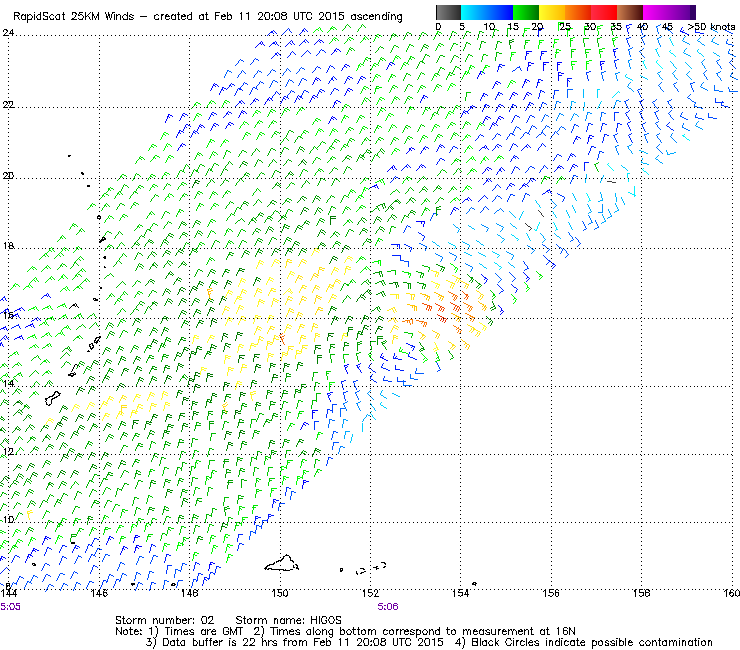Click the 'Storm name: HIGOS' text

coord(288,620)
